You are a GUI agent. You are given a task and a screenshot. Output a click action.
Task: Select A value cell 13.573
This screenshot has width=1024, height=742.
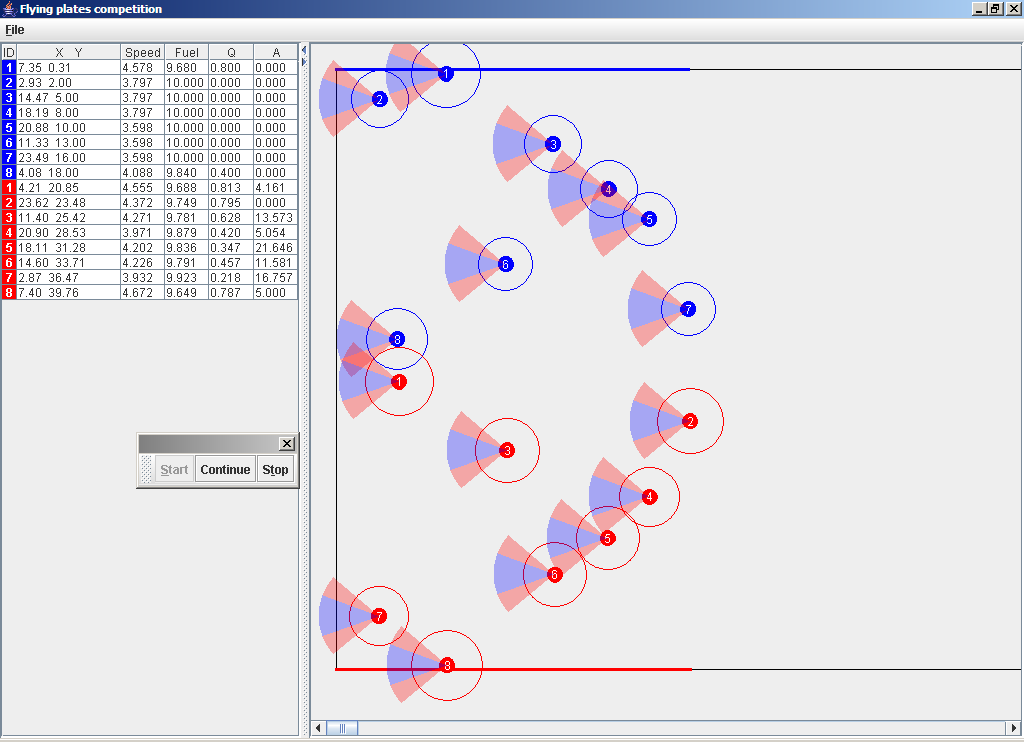click(x=276, y=218)
